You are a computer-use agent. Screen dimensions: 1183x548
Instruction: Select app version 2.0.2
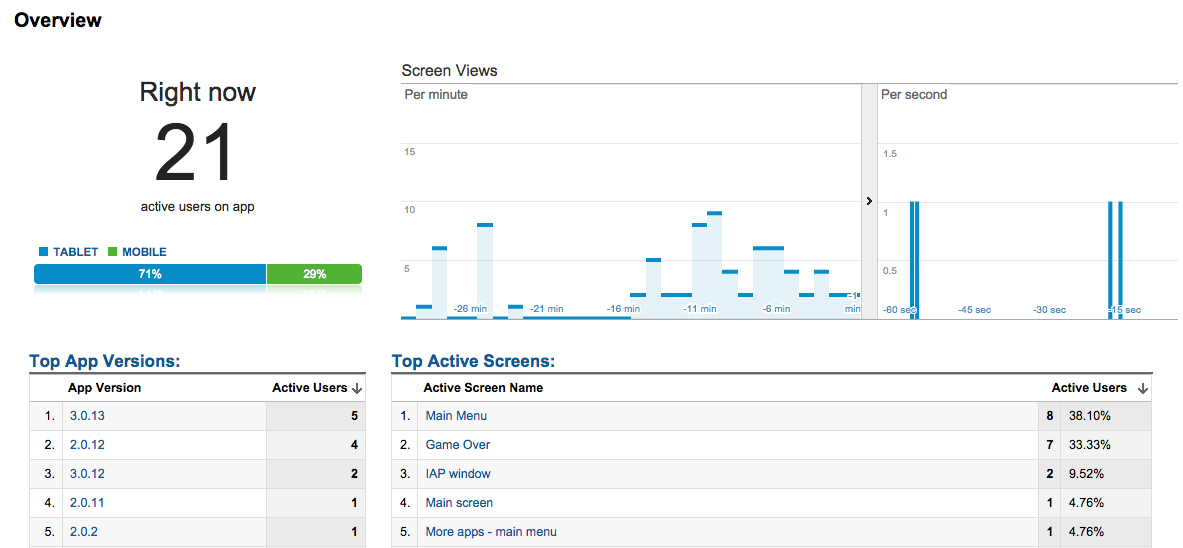pyautogui.click(x=84, y=532)
